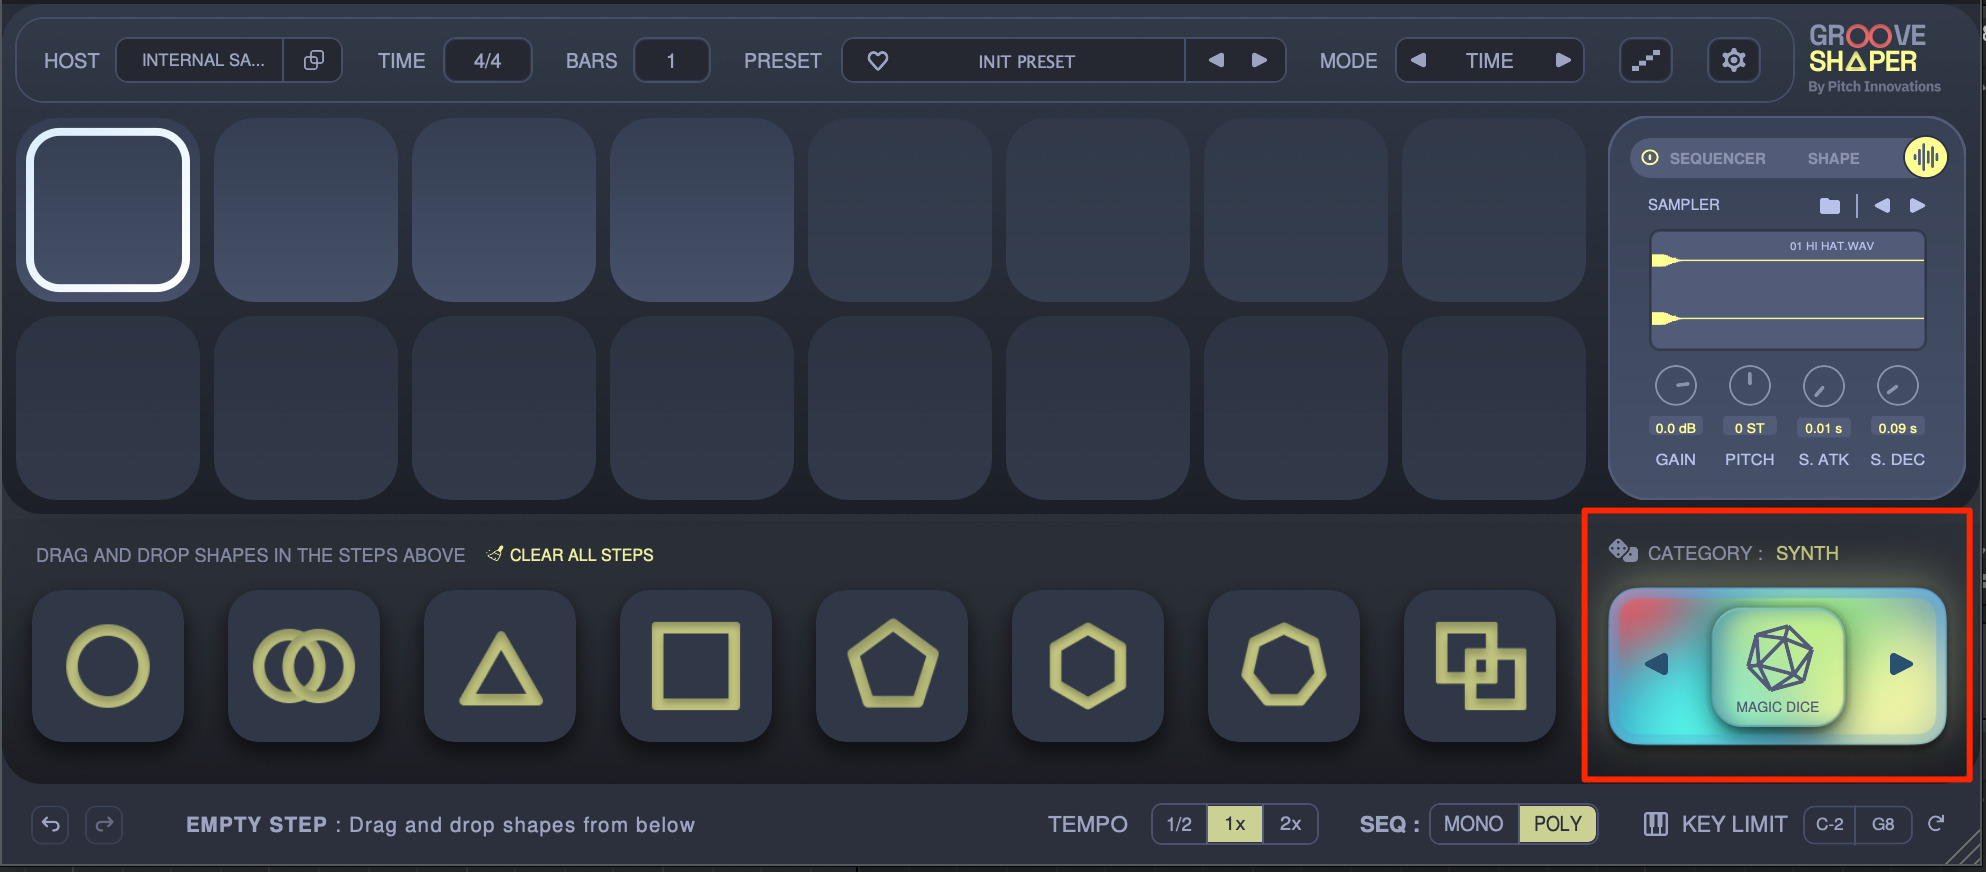Screen dimensions: 1986x872
Task: Load the previous sample
Action: tap(1882, 205)
